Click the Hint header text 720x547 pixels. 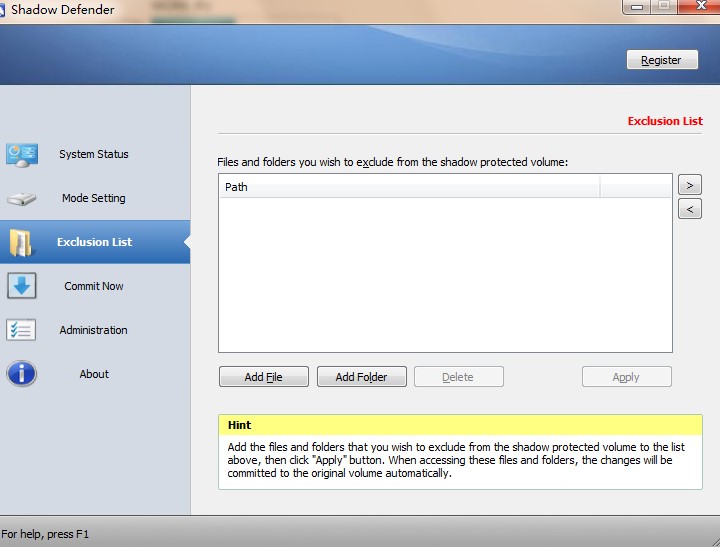[239, 425]
